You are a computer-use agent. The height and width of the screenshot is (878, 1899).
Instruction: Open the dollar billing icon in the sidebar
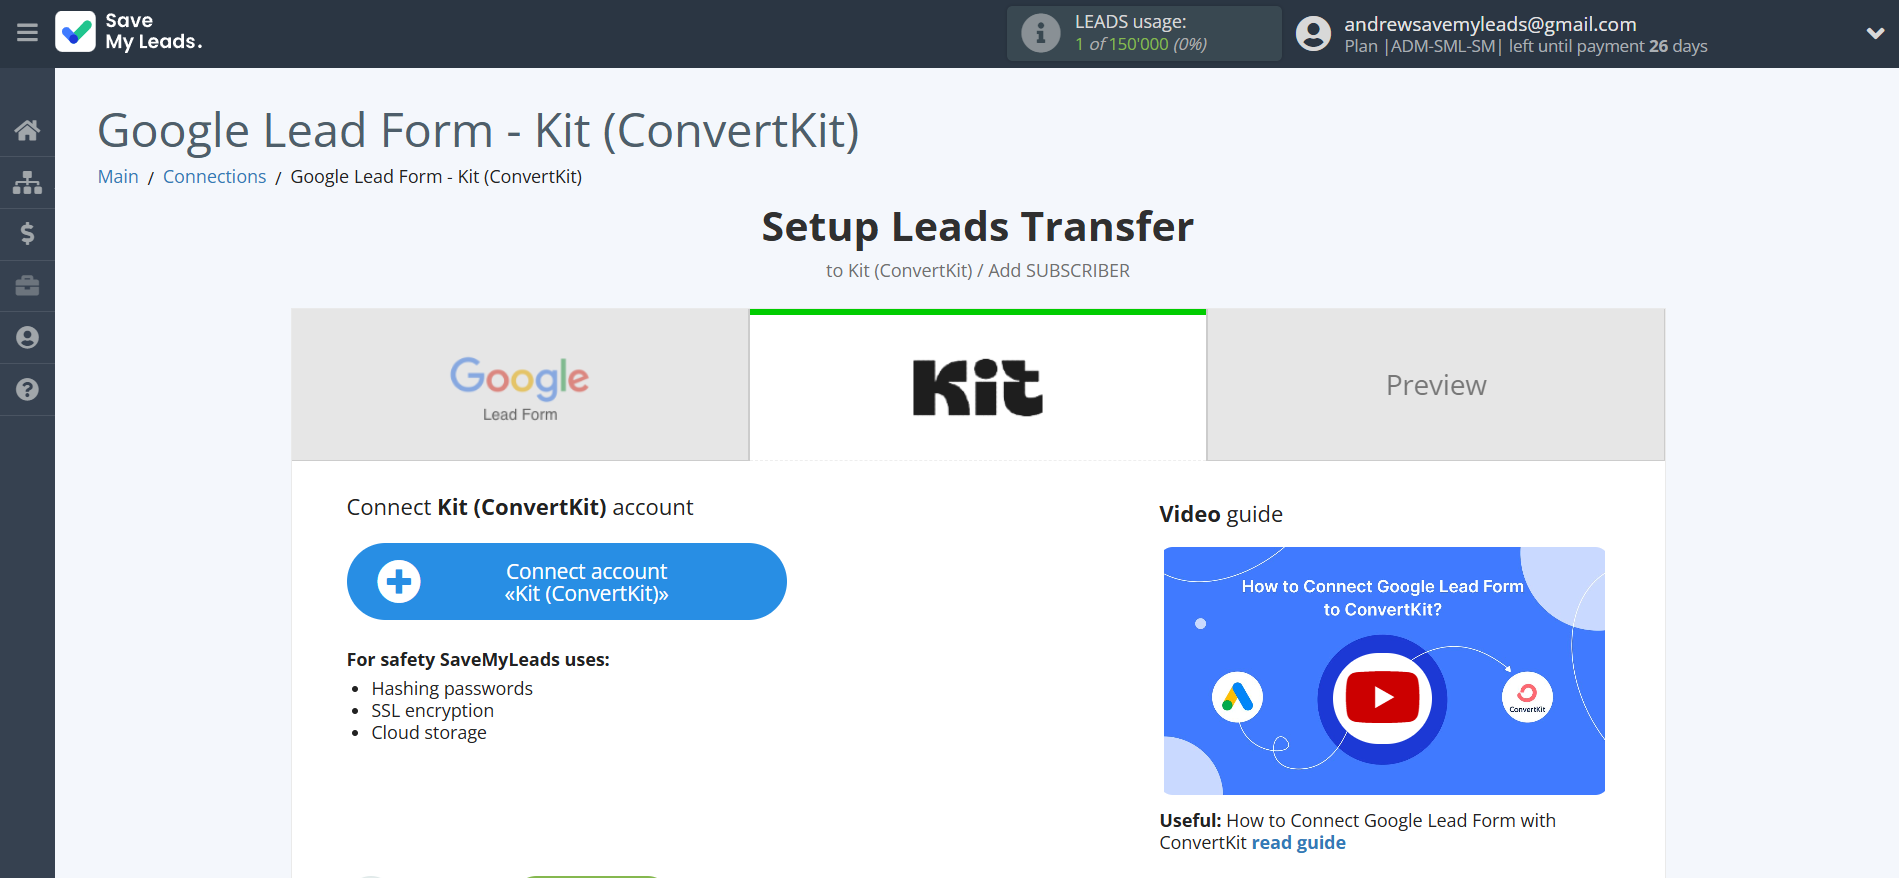coord(27,234)
